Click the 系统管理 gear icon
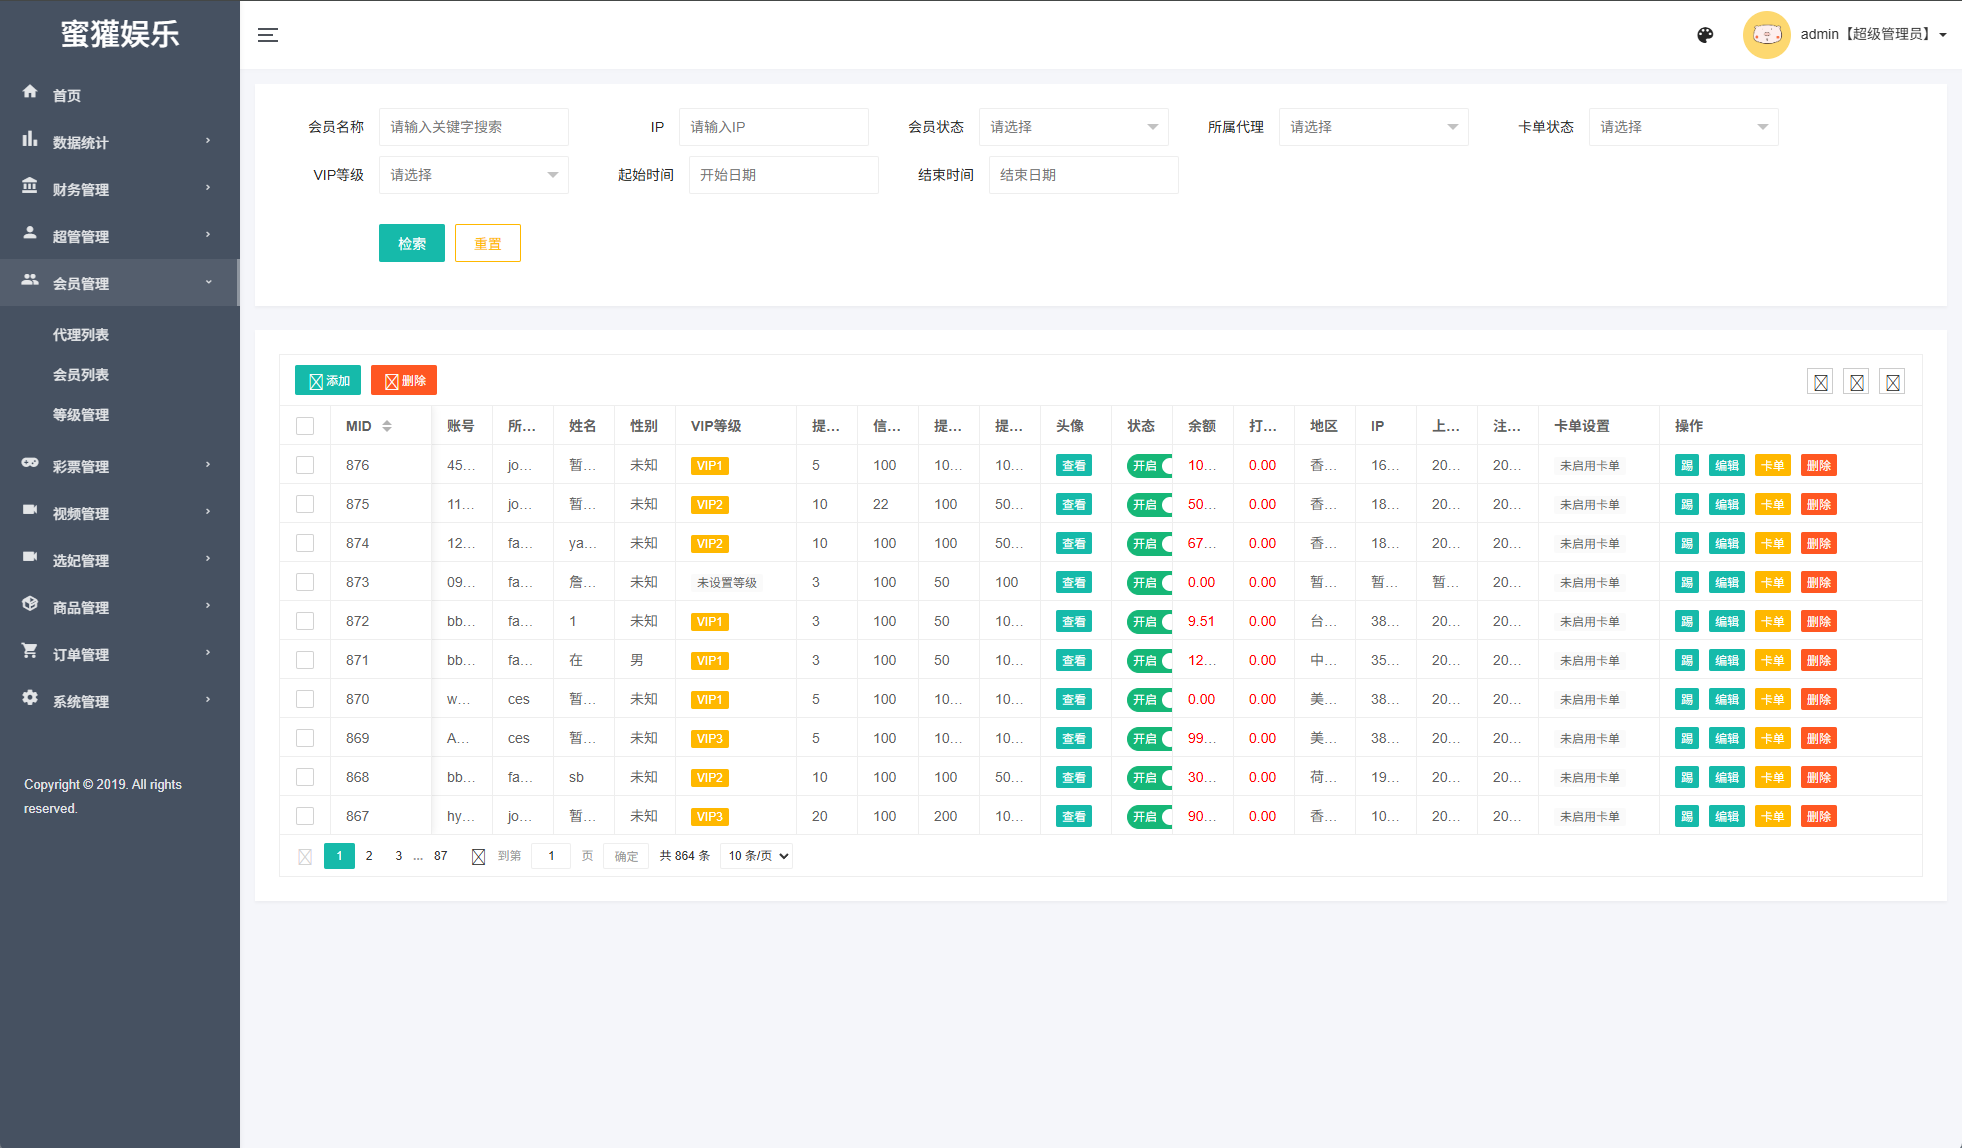1962x1148 pixels. tap(30, 699)
